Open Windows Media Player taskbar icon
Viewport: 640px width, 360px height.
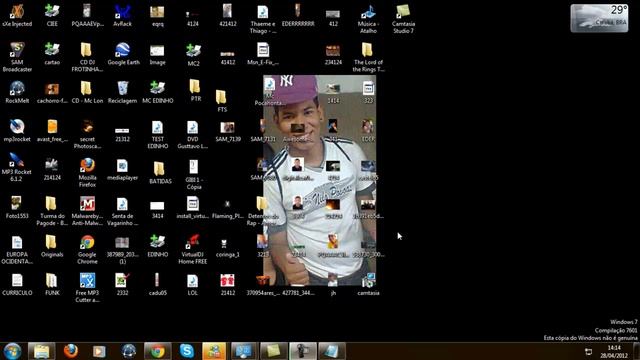point(99,351)
